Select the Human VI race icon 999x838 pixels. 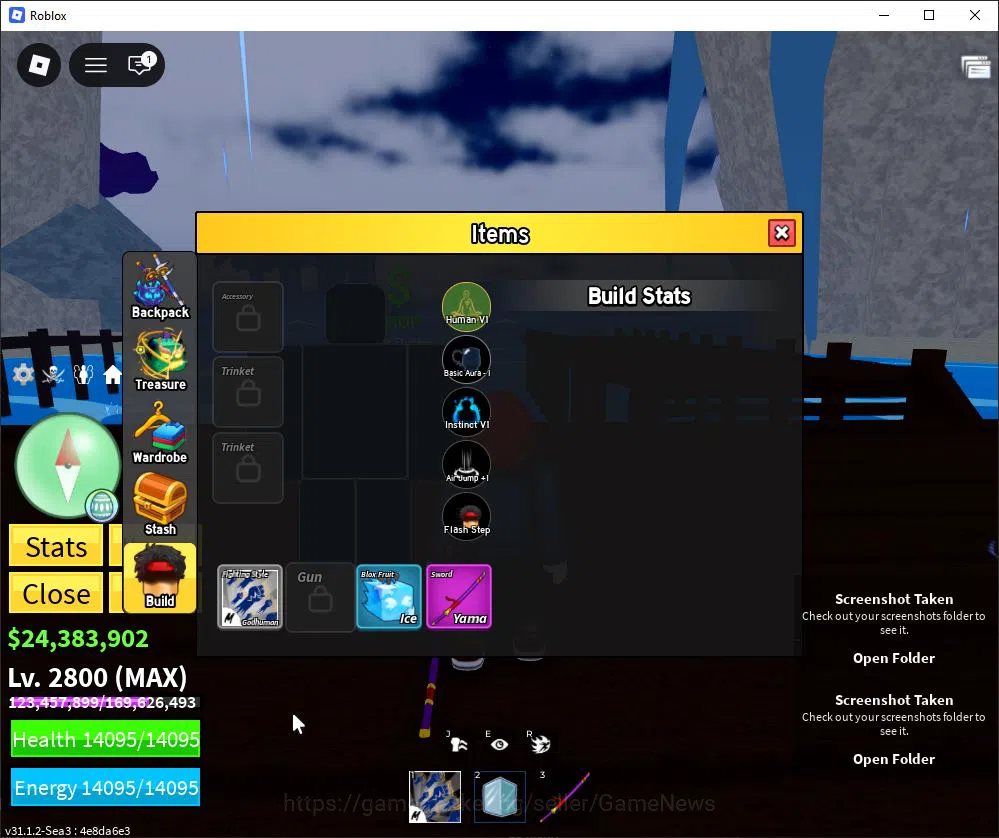click(466, 306)
